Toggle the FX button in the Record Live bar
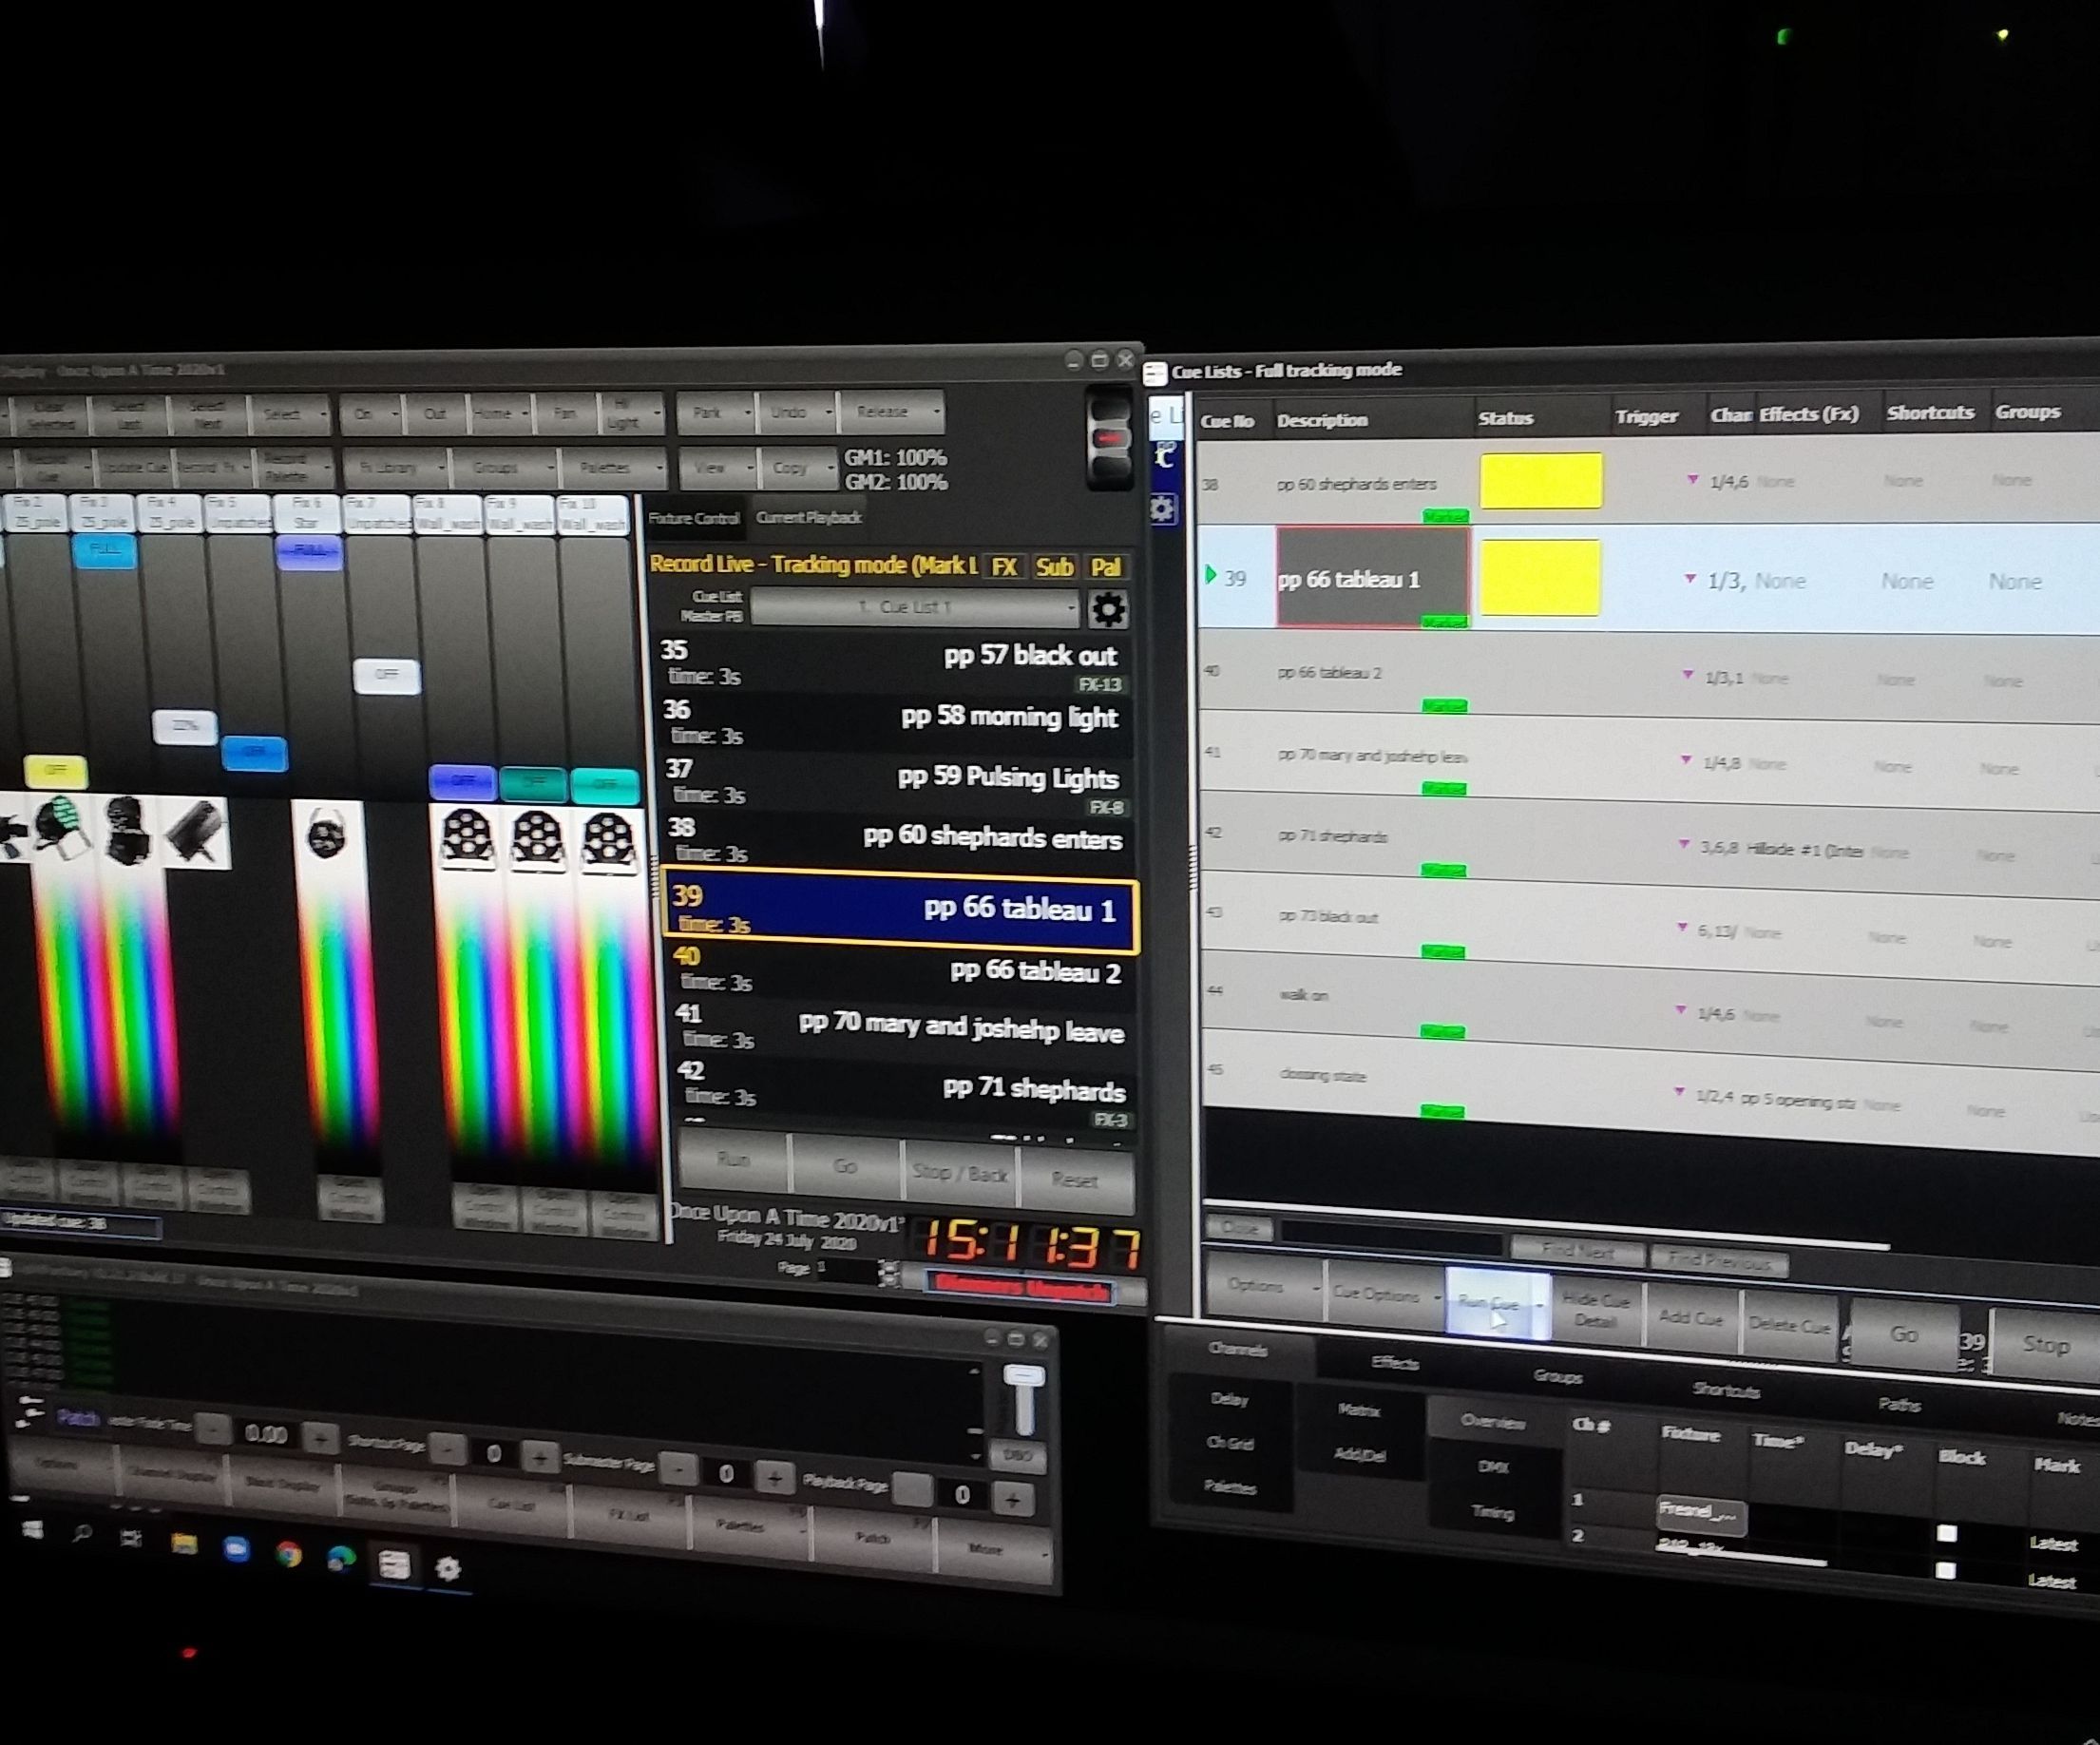The image size is (2100, 1745). point(1005,567)
